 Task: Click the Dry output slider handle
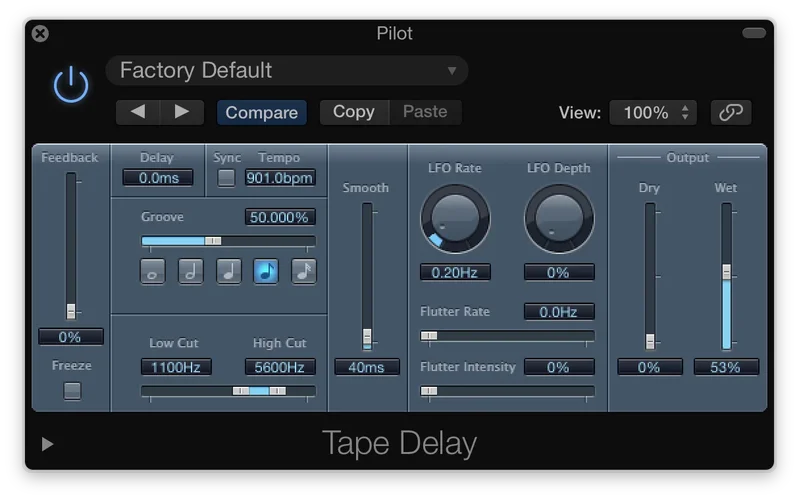tap(650, 341)
